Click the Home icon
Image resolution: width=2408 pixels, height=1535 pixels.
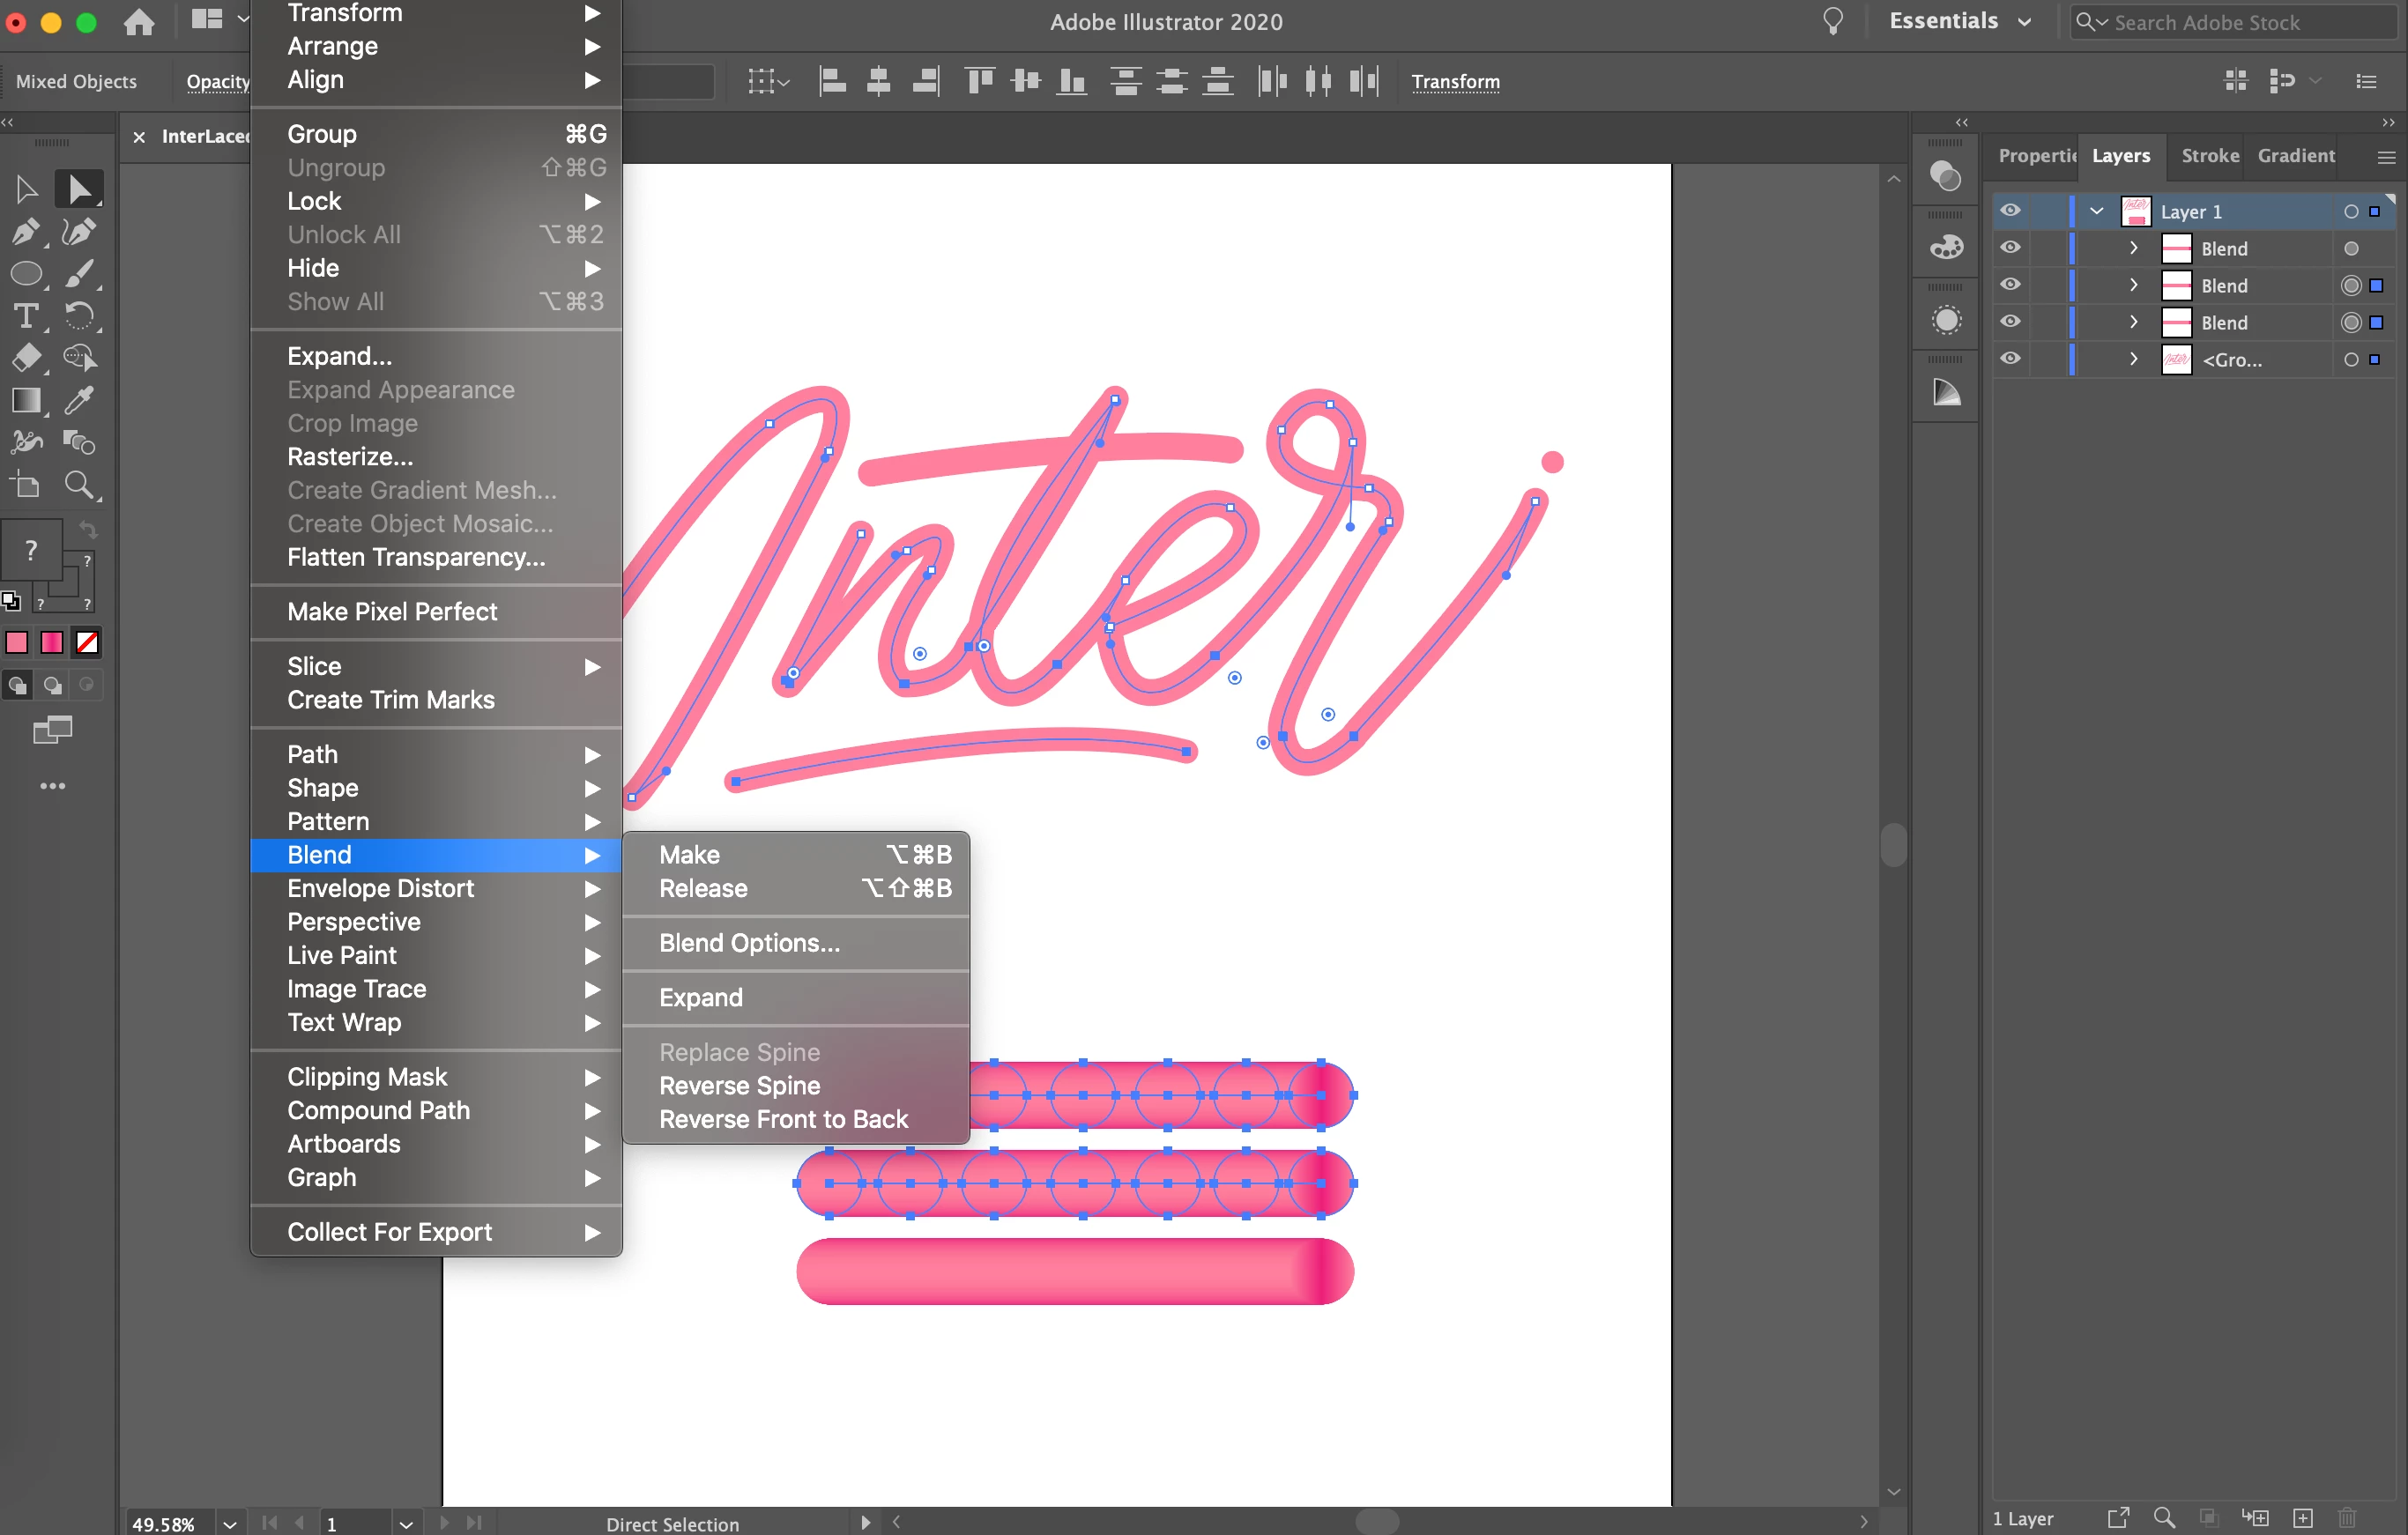pos(139,22)
